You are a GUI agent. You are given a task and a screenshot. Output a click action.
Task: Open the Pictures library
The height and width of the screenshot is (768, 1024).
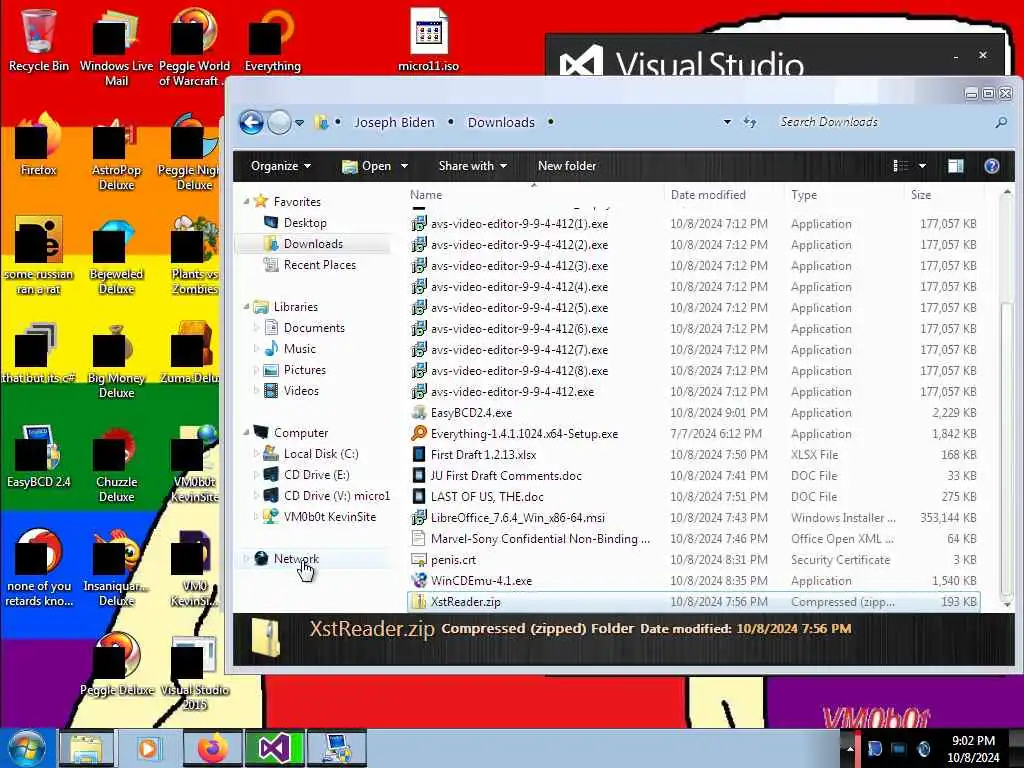304,370
